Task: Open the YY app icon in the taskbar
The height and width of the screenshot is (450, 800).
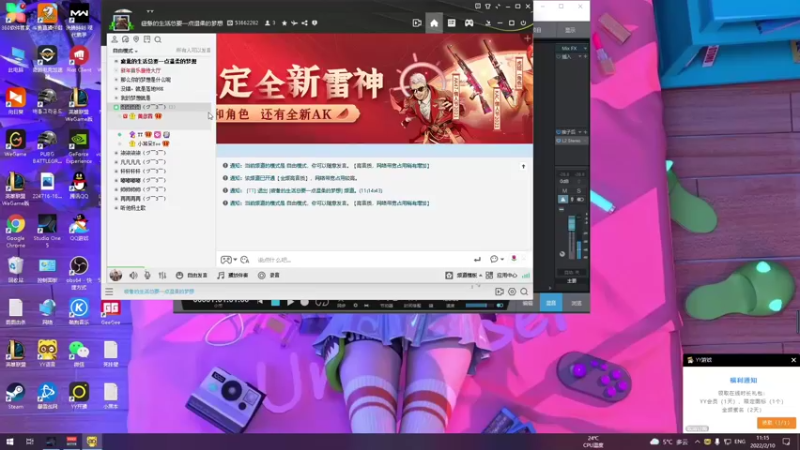Action: tap(92, 442)
